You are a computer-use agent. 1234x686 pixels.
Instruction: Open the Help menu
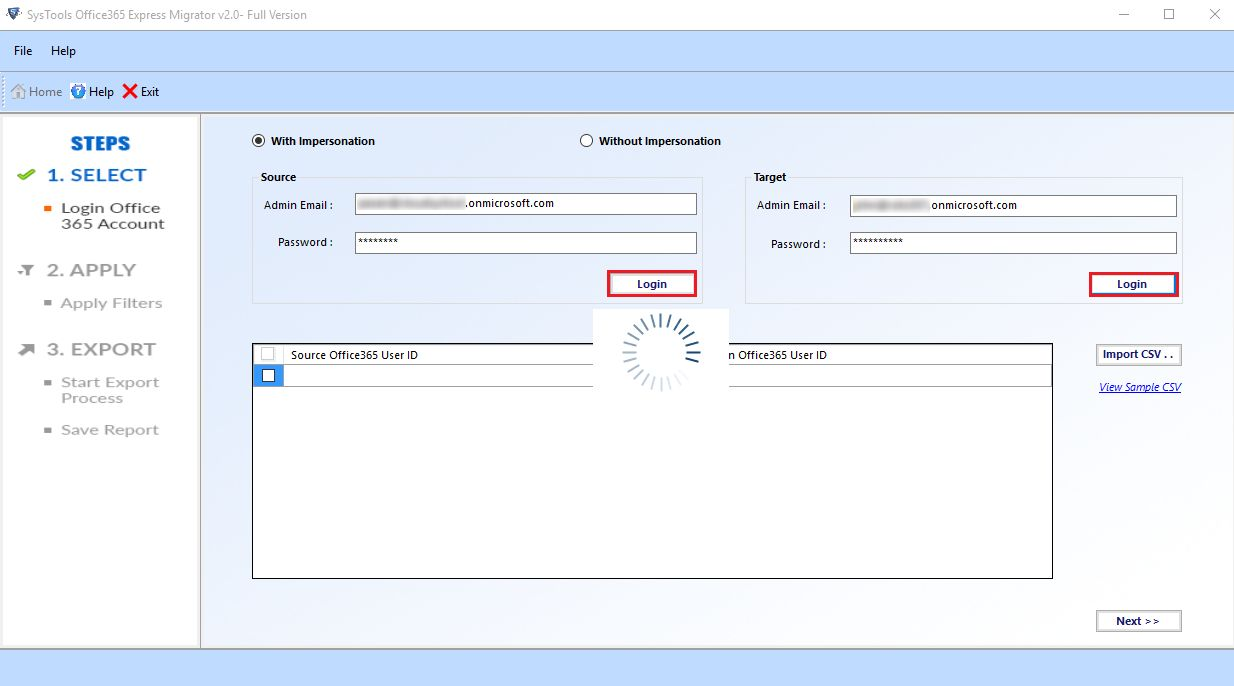coord(63,51)
